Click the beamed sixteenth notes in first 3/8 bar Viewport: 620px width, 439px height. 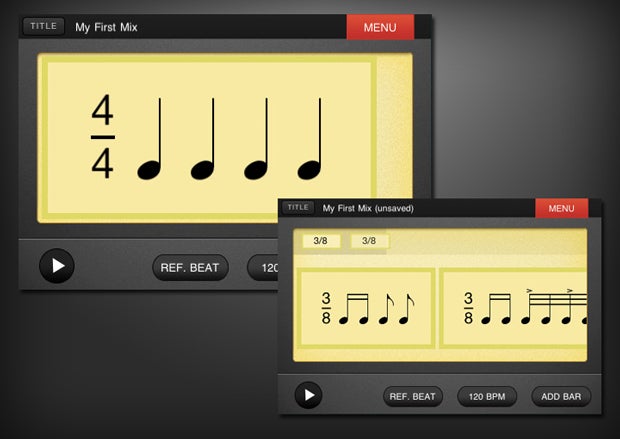pyautogui.click(x=354, y=309)
